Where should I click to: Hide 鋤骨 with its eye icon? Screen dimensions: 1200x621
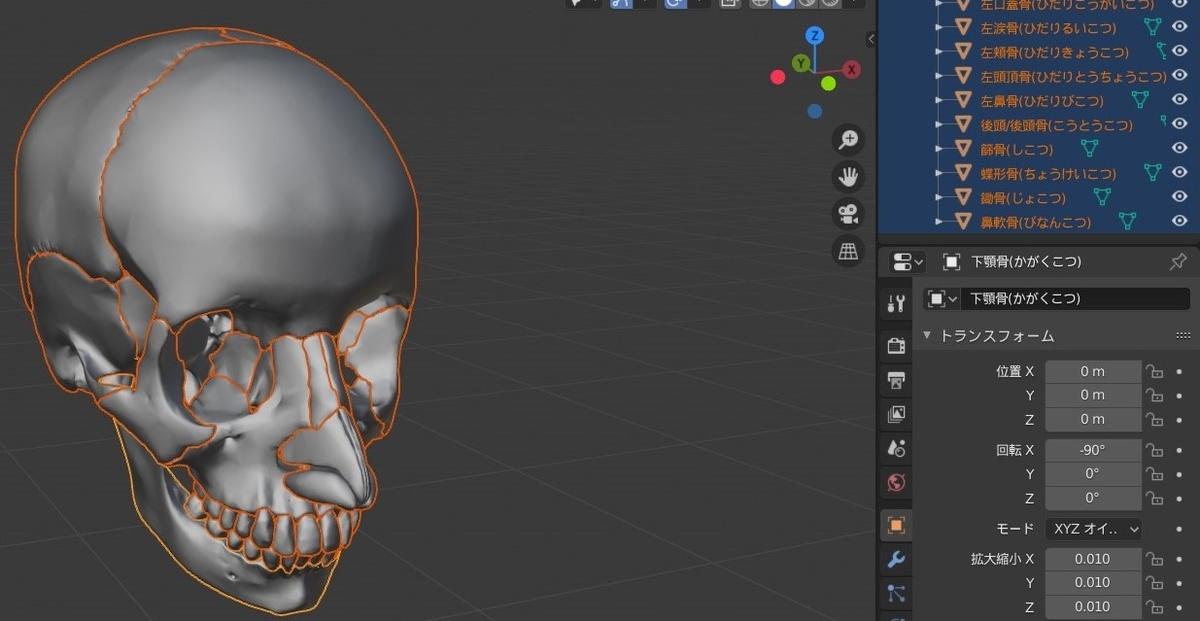pos(1180,197)
